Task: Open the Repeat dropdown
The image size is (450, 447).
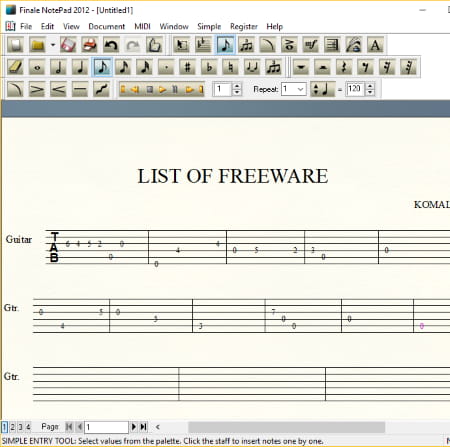Action: tap(294, 89)
